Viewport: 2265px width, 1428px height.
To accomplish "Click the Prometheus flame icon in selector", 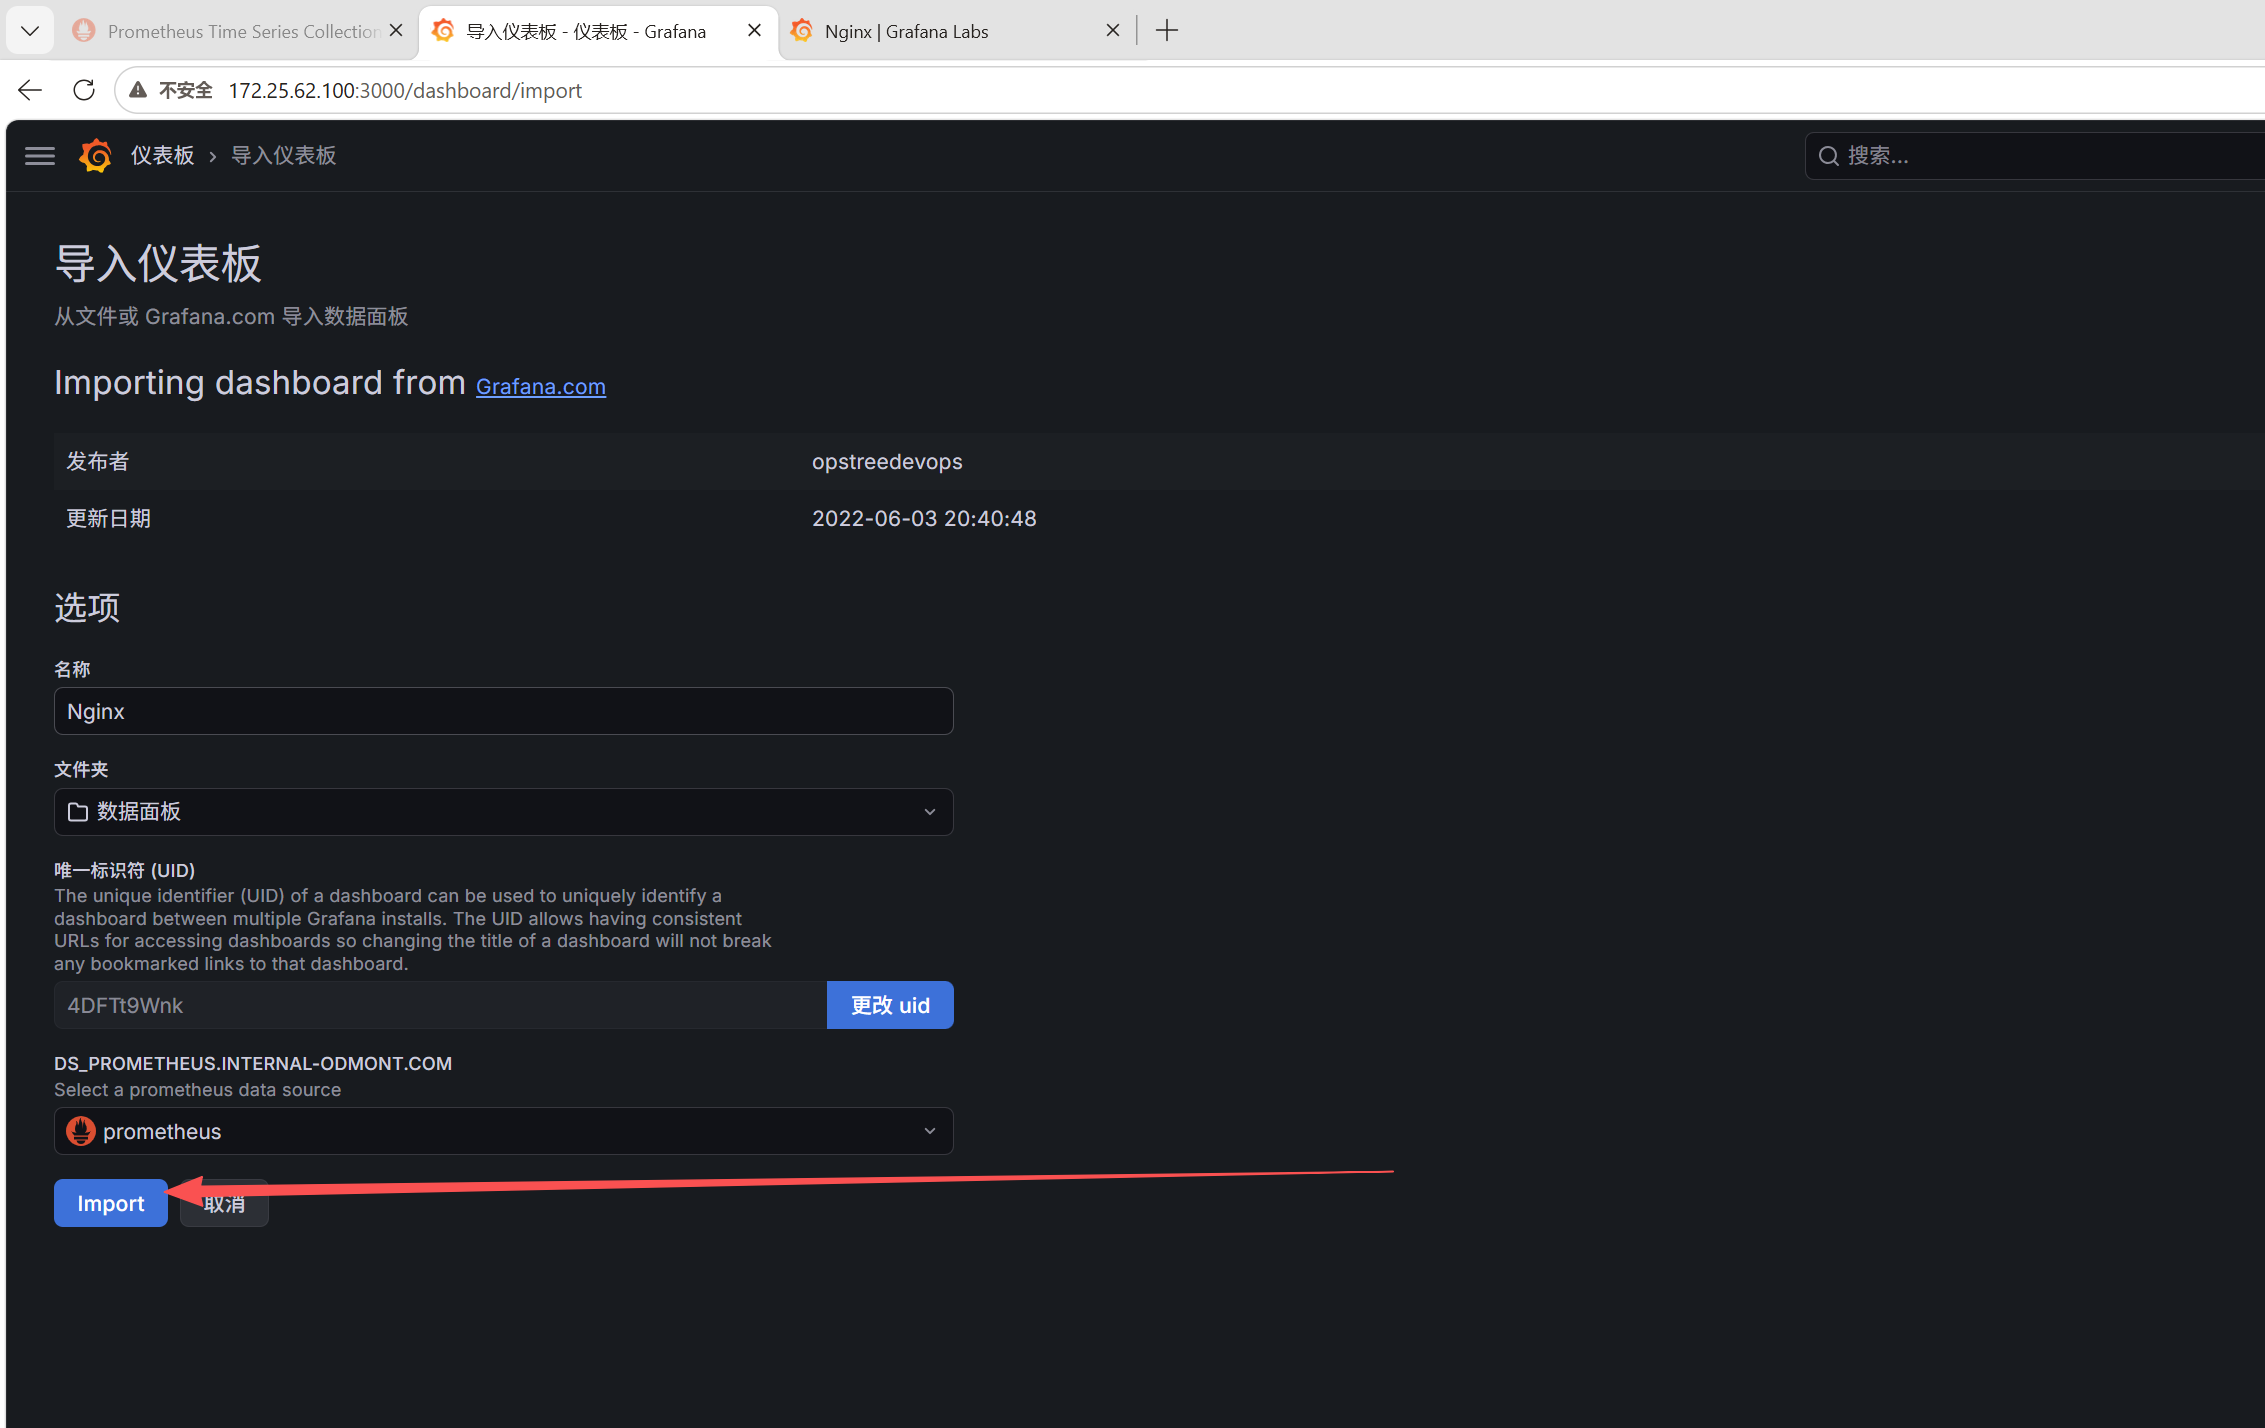I will click(81, 1131).
